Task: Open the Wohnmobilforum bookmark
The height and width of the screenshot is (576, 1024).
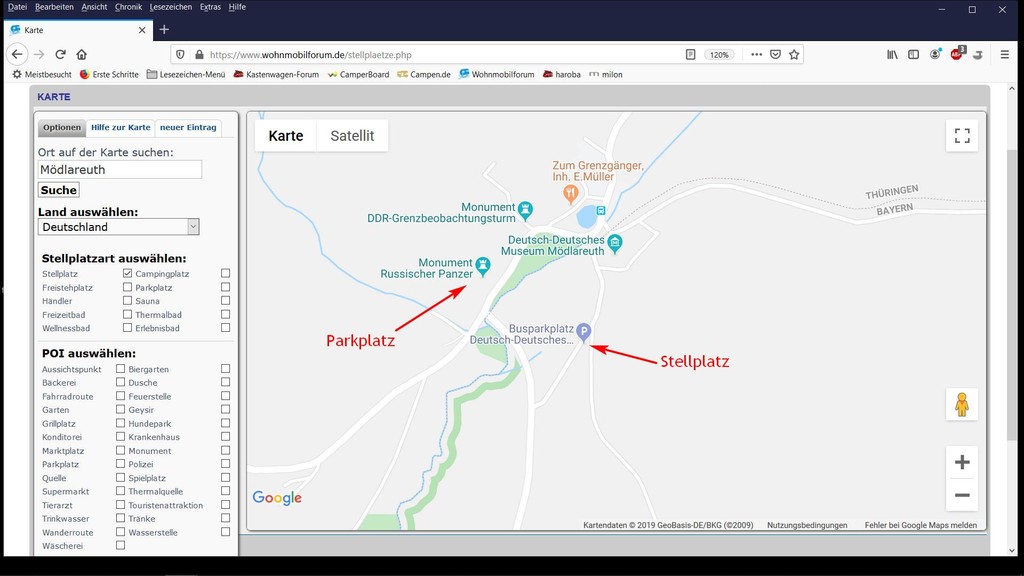Action: (497, 74)
